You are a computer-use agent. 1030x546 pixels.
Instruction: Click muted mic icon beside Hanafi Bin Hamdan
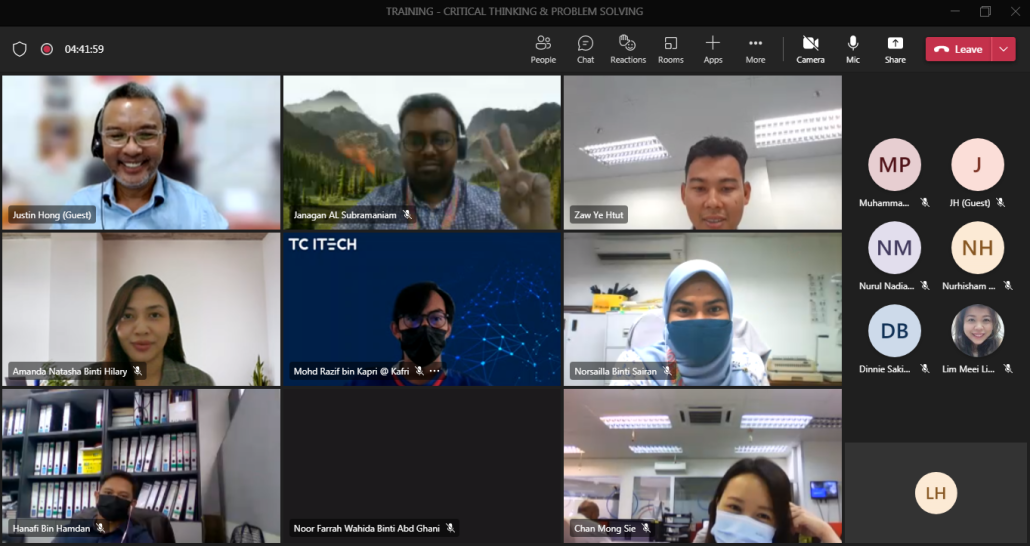tap(101, 528)
